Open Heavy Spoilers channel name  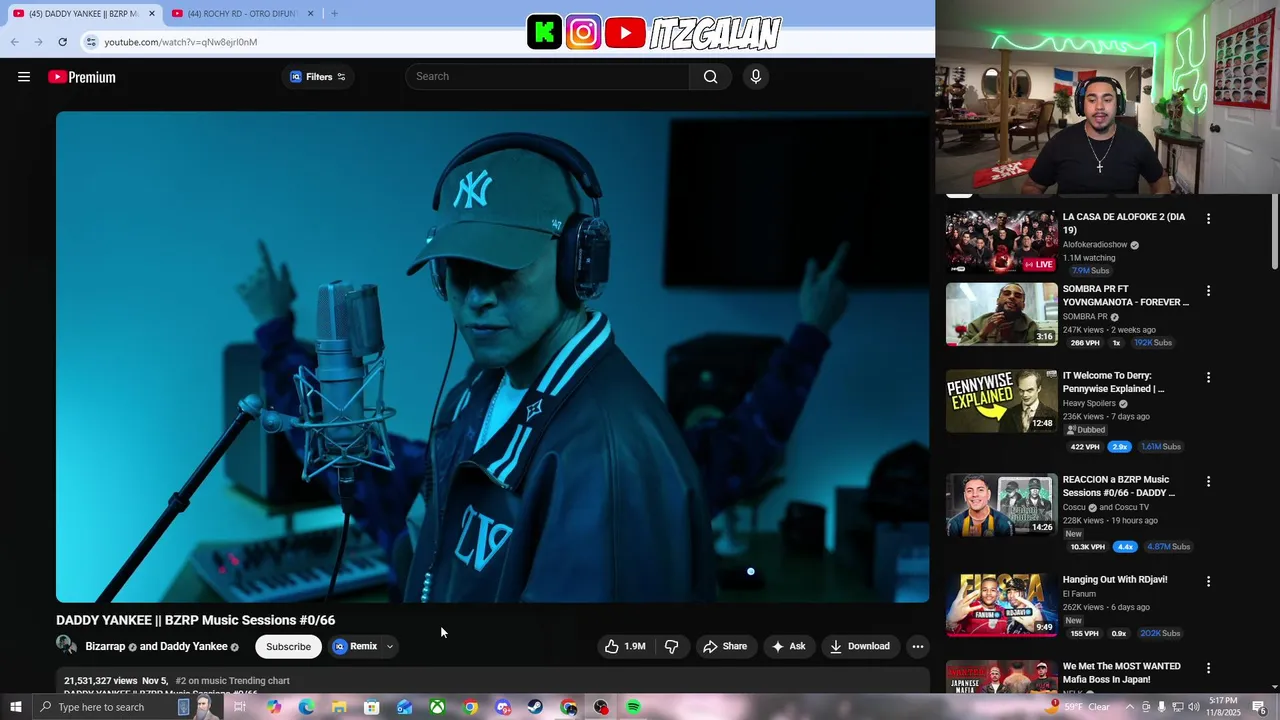(x=1089, y=404)
